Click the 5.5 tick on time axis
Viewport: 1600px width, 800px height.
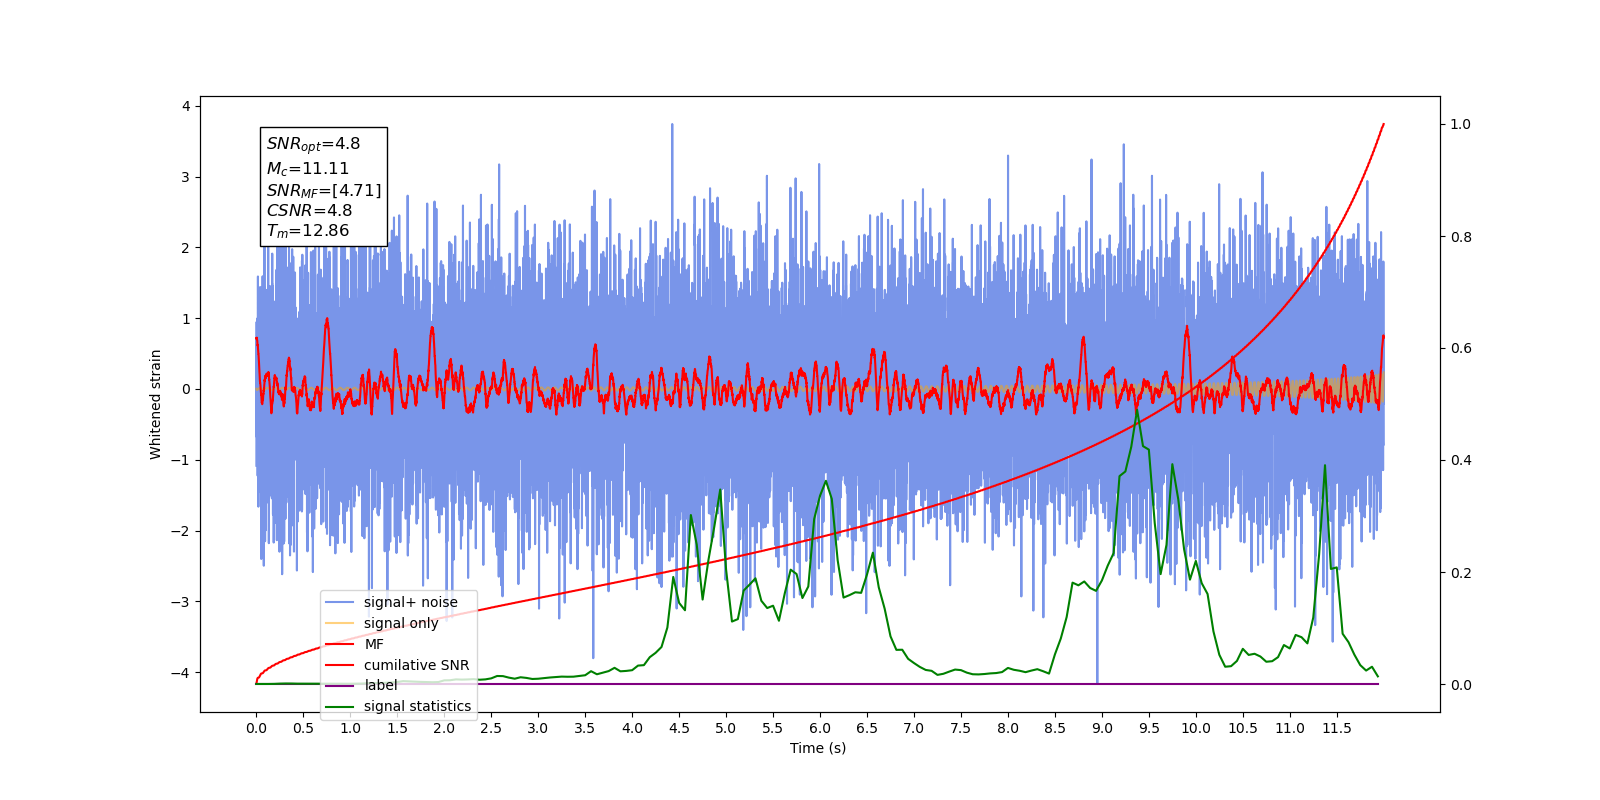tap(773, 728)
